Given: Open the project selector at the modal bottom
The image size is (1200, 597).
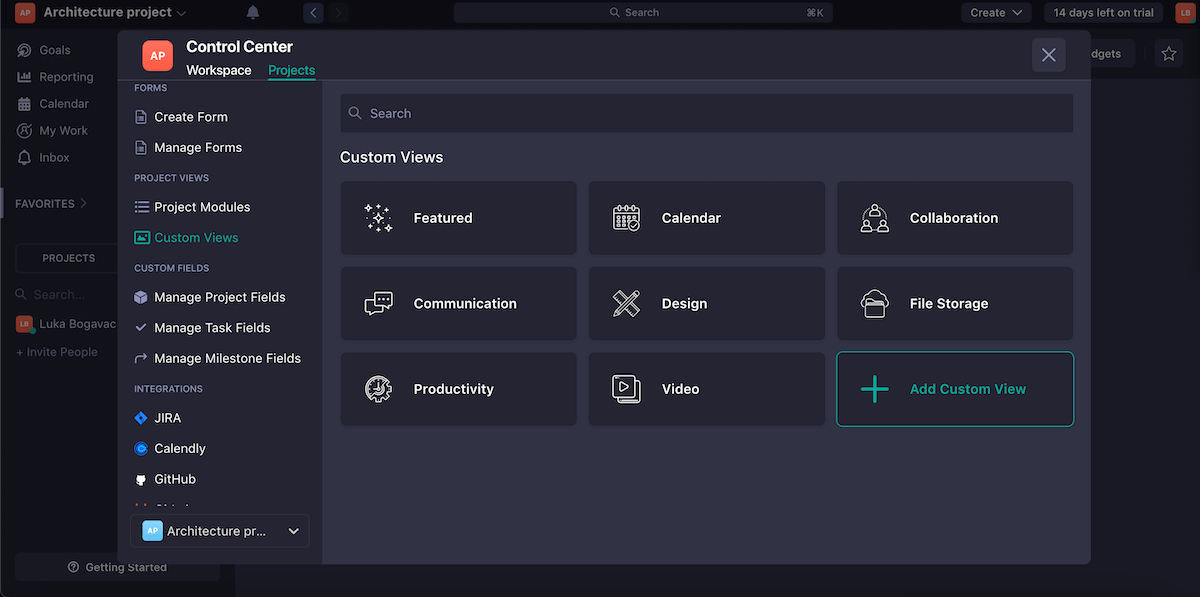Looking at the screenshot, I should tap(220, 530).
